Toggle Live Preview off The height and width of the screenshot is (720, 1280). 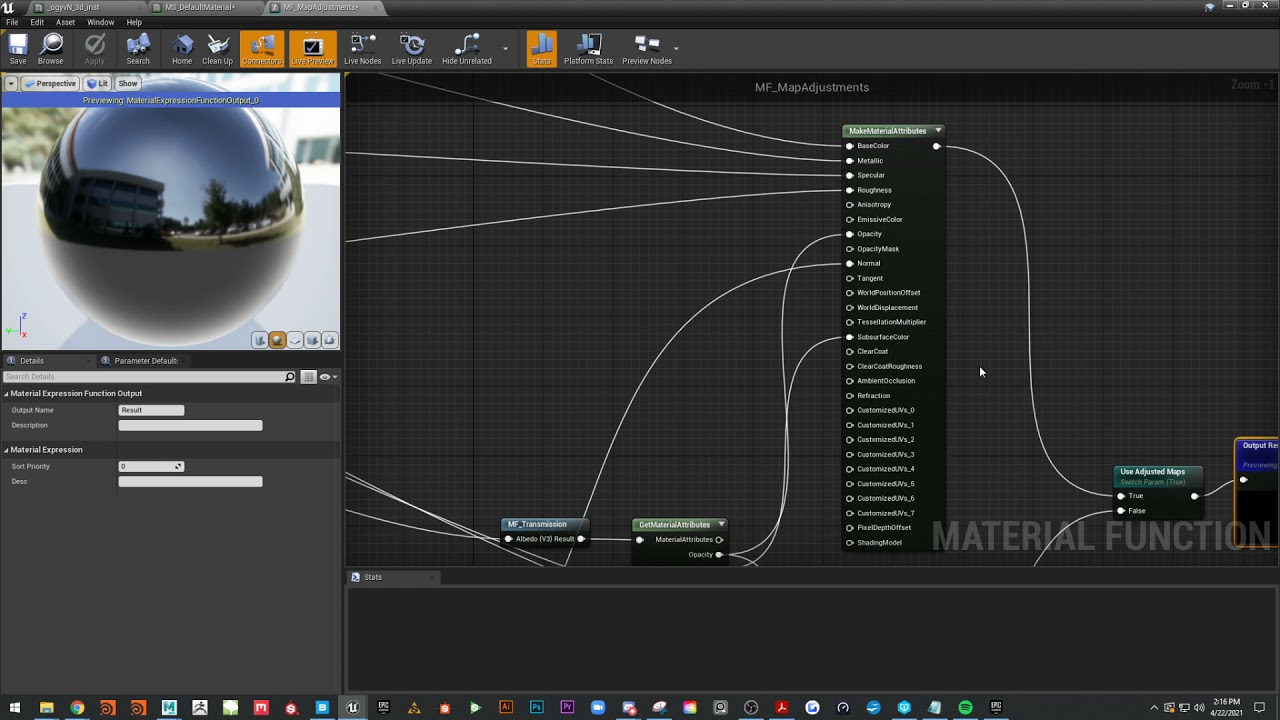pyautogui.click(x=312, y=49)
